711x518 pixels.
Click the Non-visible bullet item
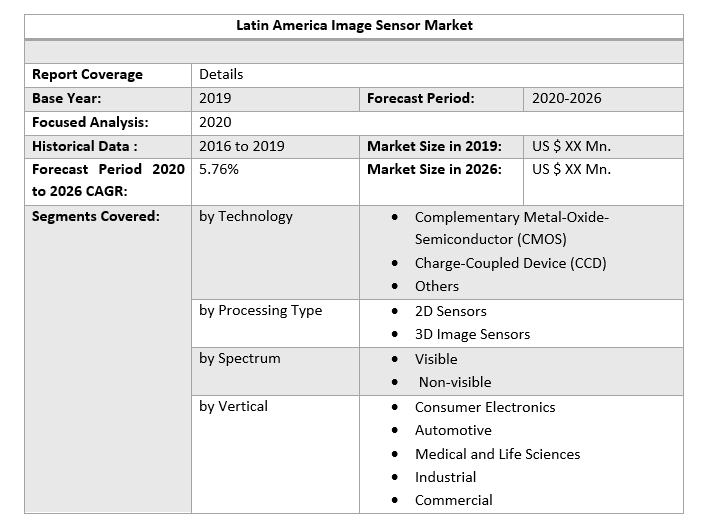click(x=455, y=382)
